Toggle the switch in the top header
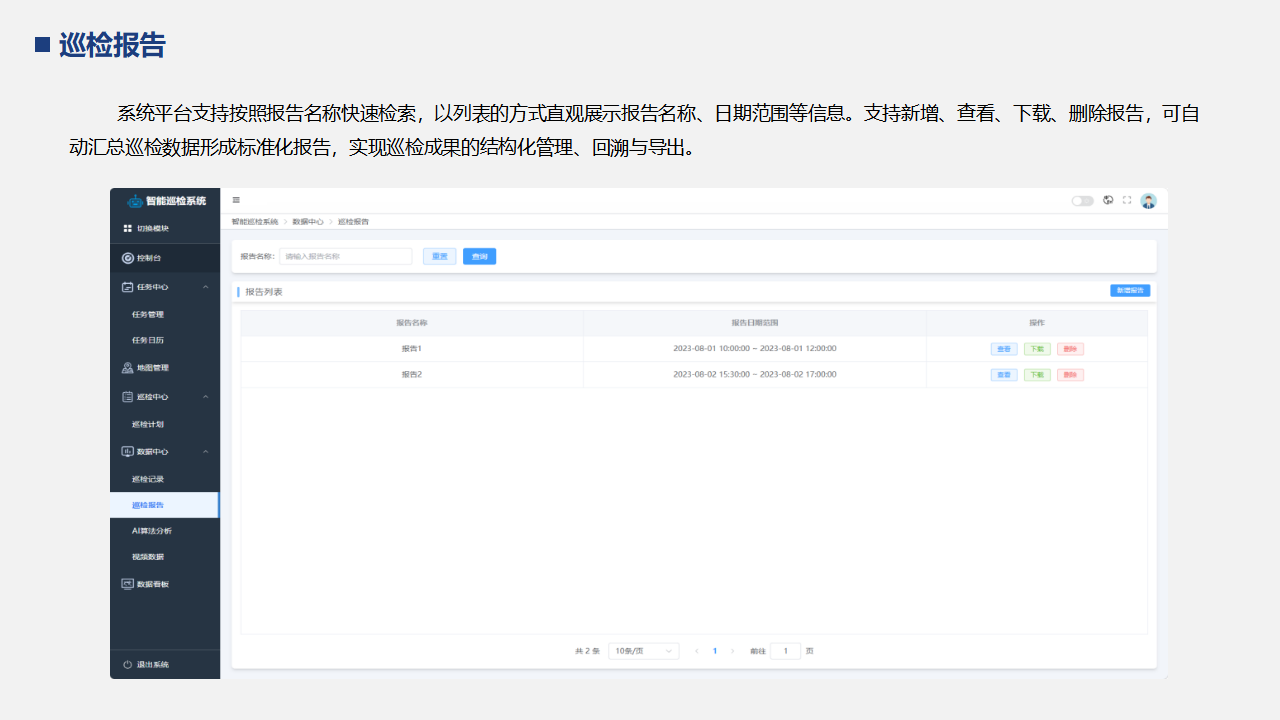Viewport: 1280px width, 720px height. click(1083, 201)
